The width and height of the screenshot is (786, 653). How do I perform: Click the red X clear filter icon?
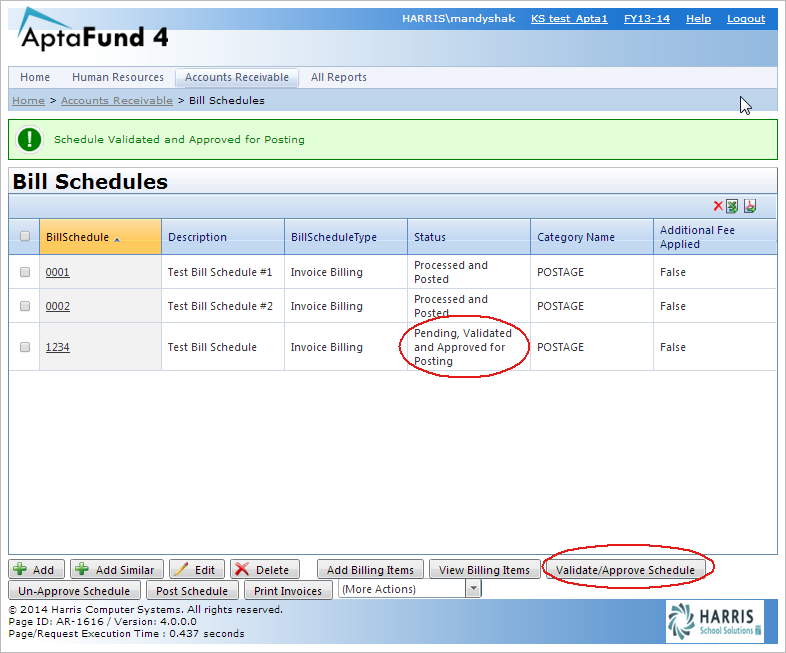coord(718,206)
